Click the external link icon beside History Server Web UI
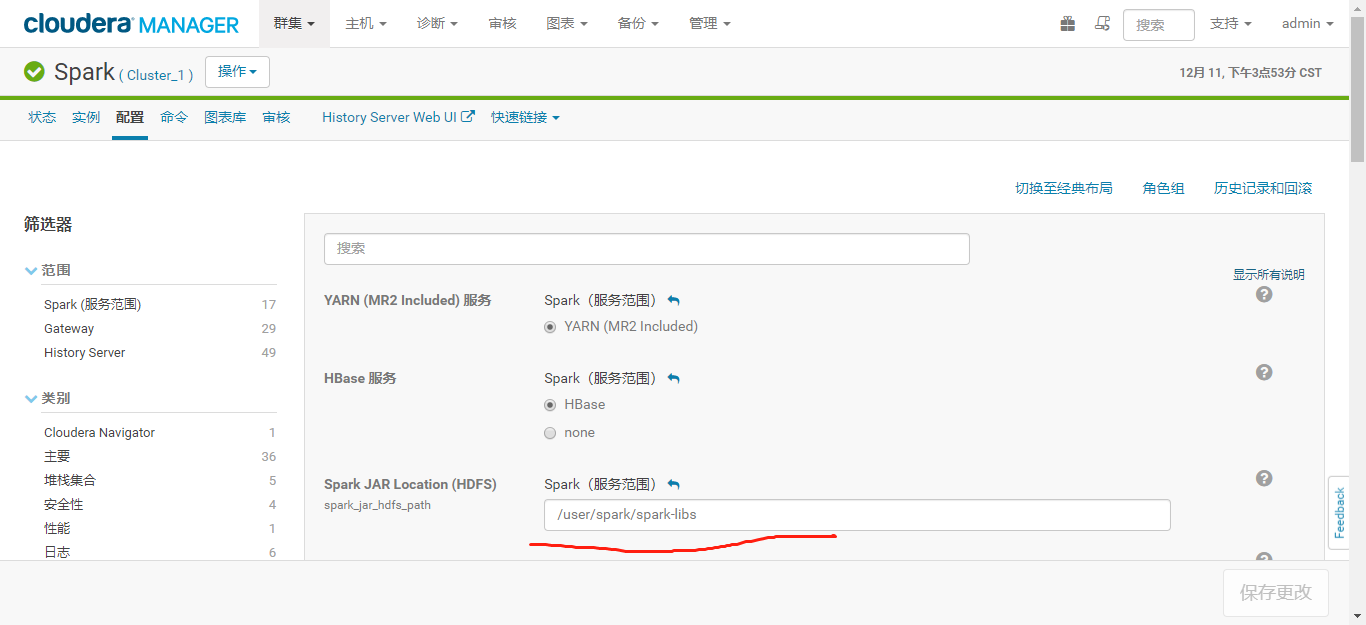The image size is (1366, 625). click(x=468, y=117)
